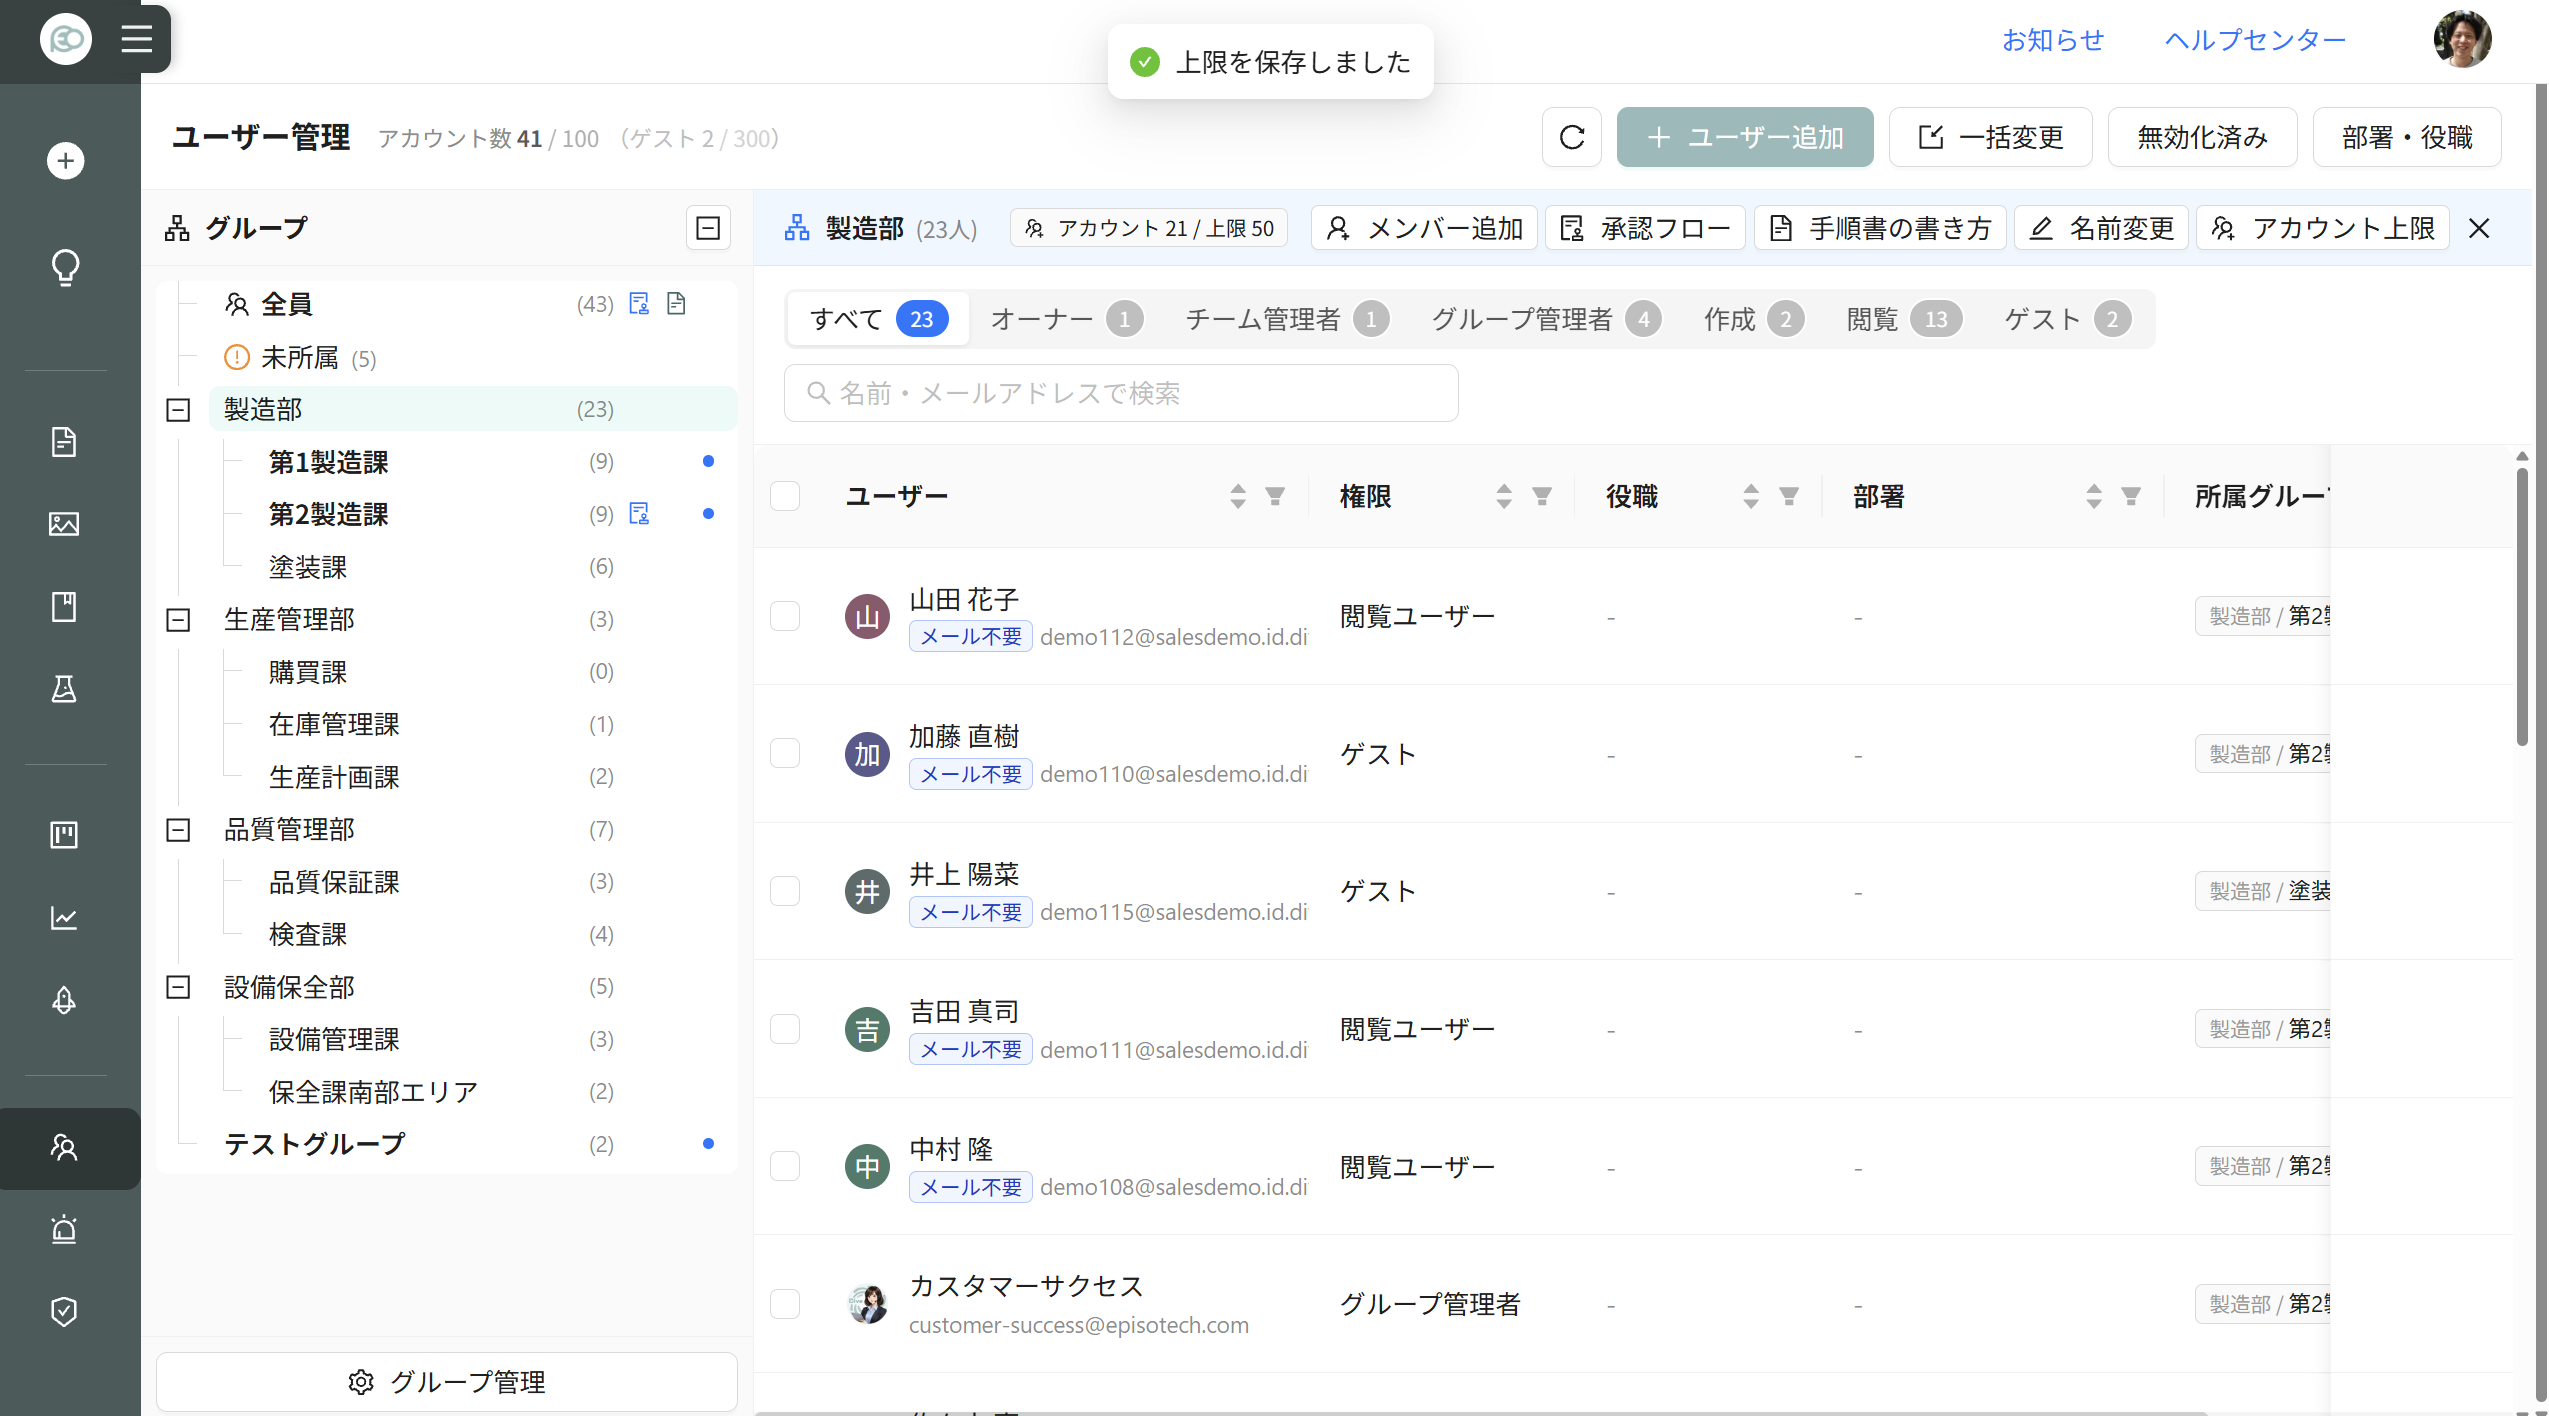This screenshot has width=2549, height=1416.
Task: Select the グループ管理者 tab
Action: tap(1546, 319)
